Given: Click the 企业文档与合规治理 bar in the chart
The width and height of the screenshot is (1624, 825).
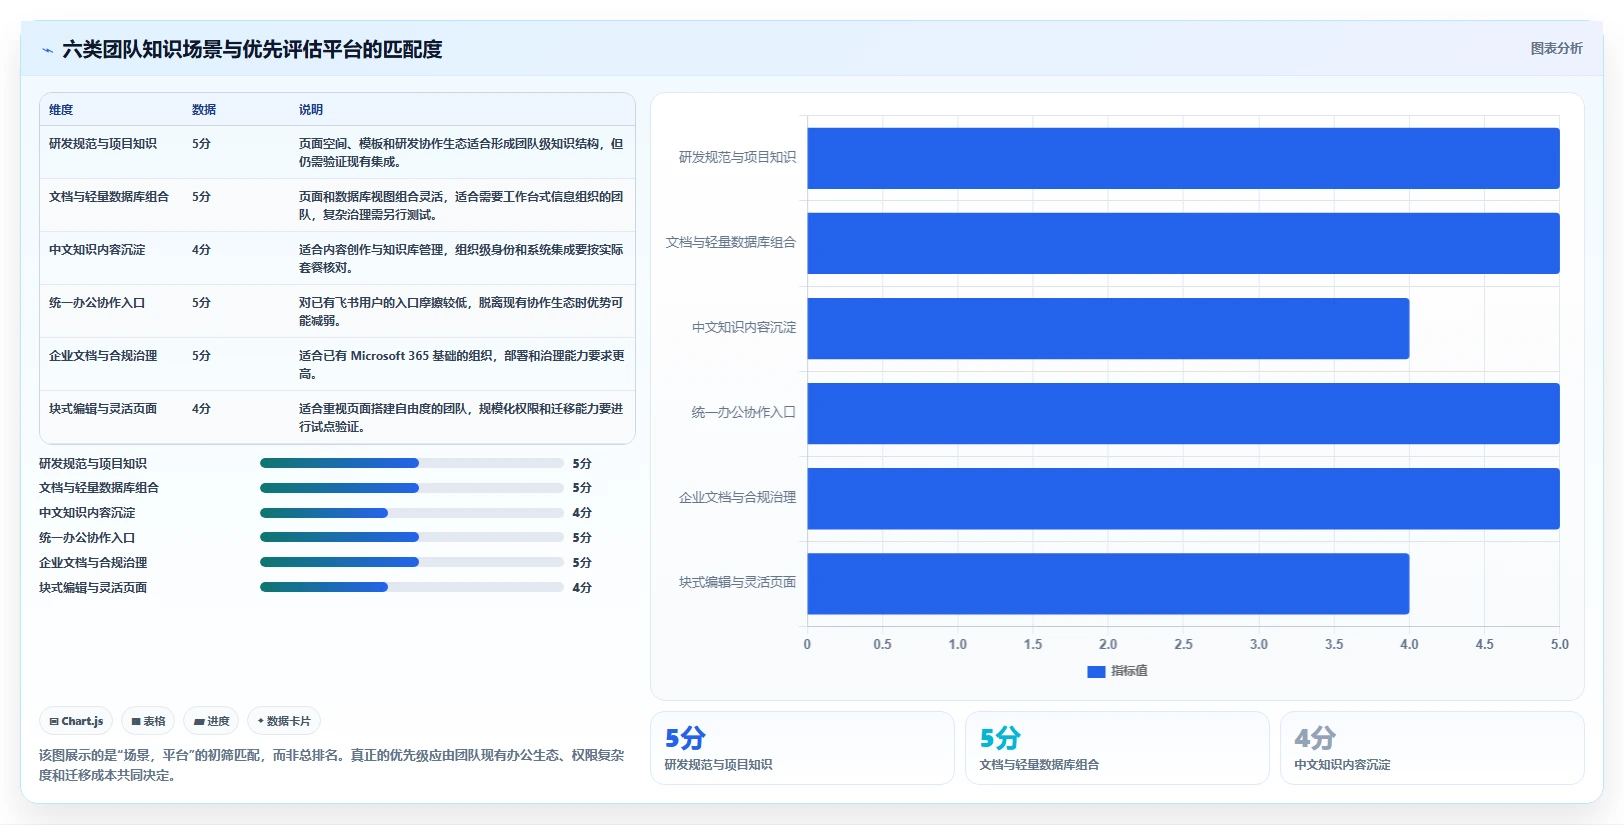Looking at the screenshot, I should [1183, 498].
